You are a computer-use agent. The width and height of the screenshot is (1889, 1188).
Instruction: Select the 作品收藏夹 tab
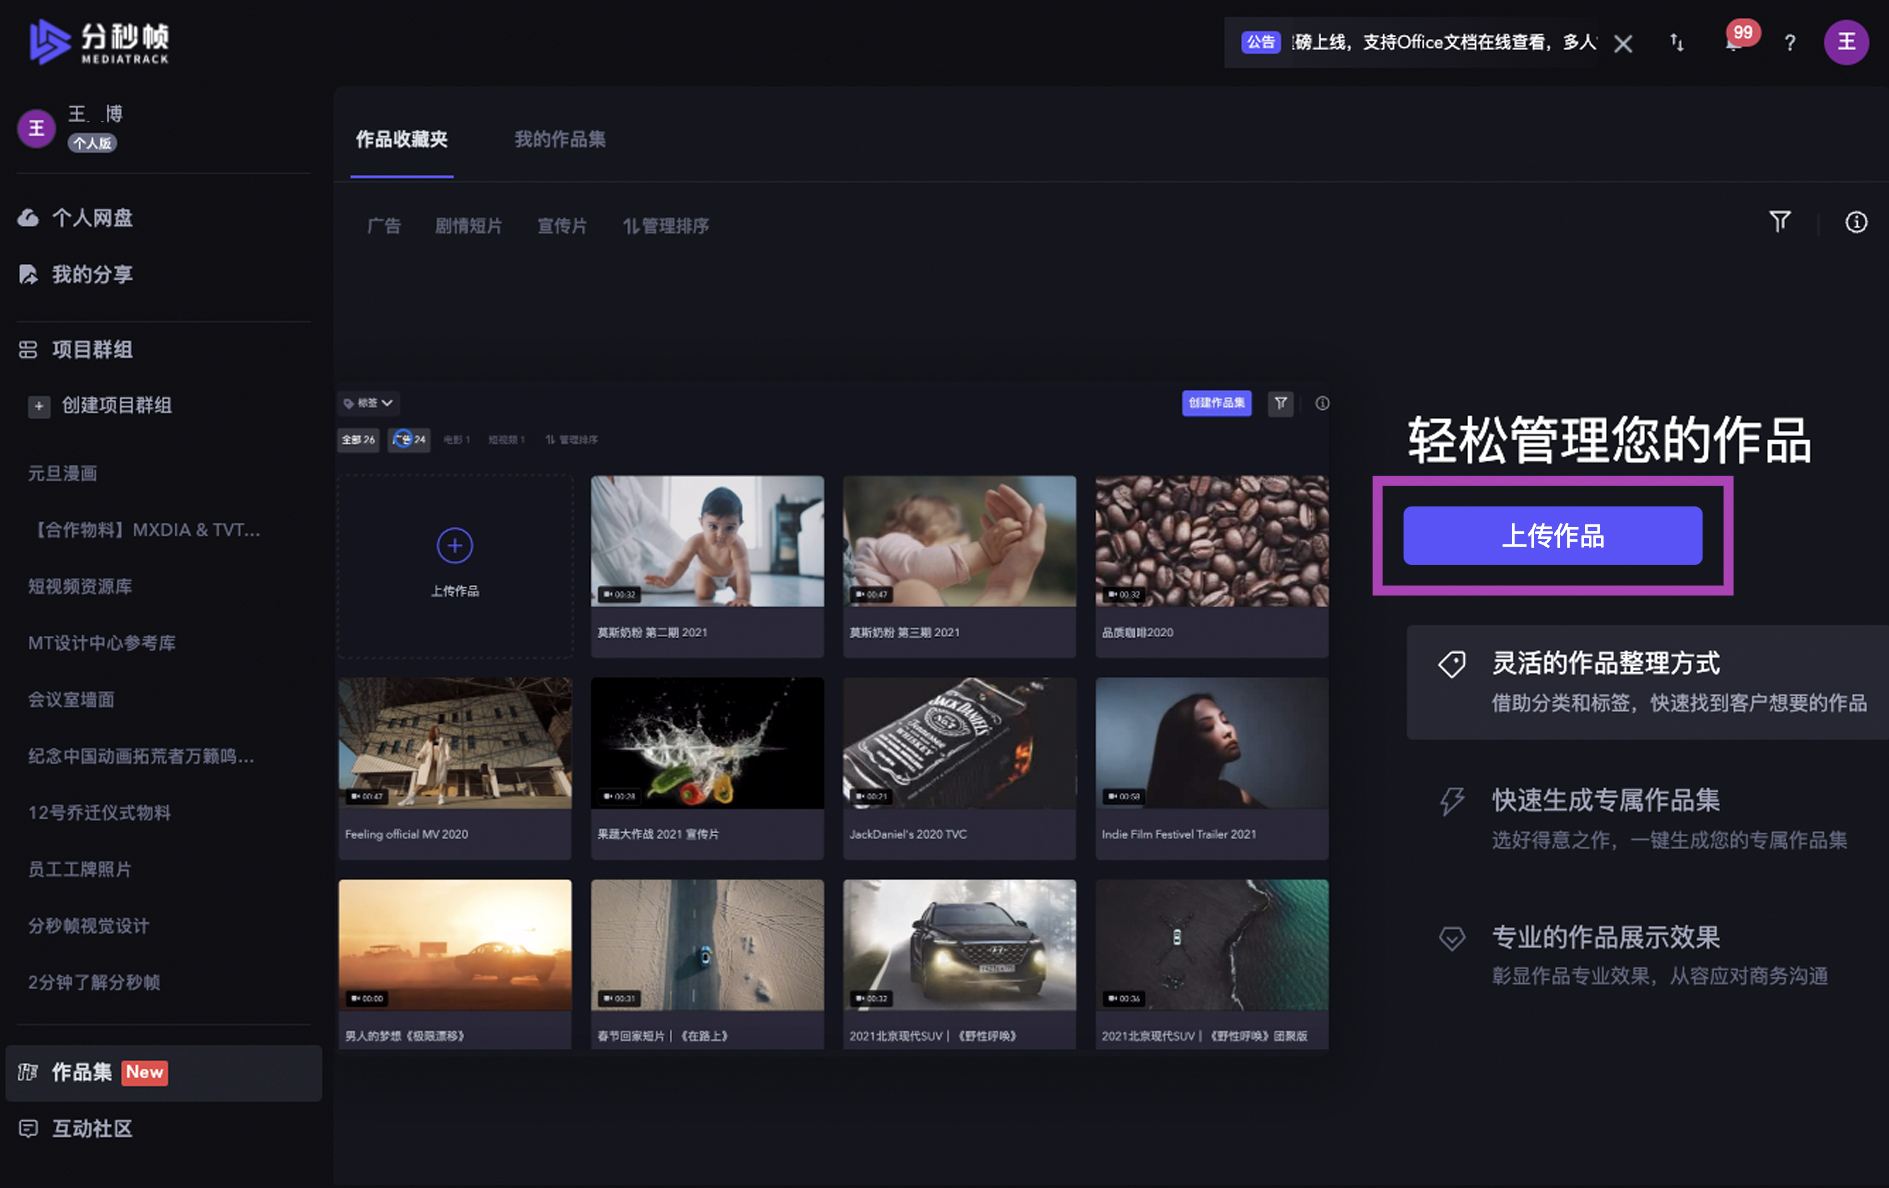click(402, 139)
